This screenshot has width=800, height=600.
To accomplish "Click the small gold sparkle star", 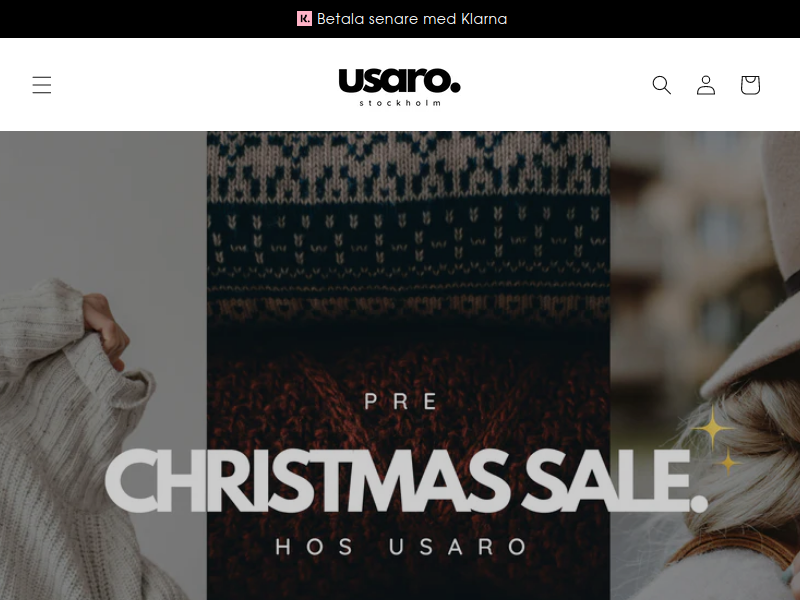I will (728, 463).
